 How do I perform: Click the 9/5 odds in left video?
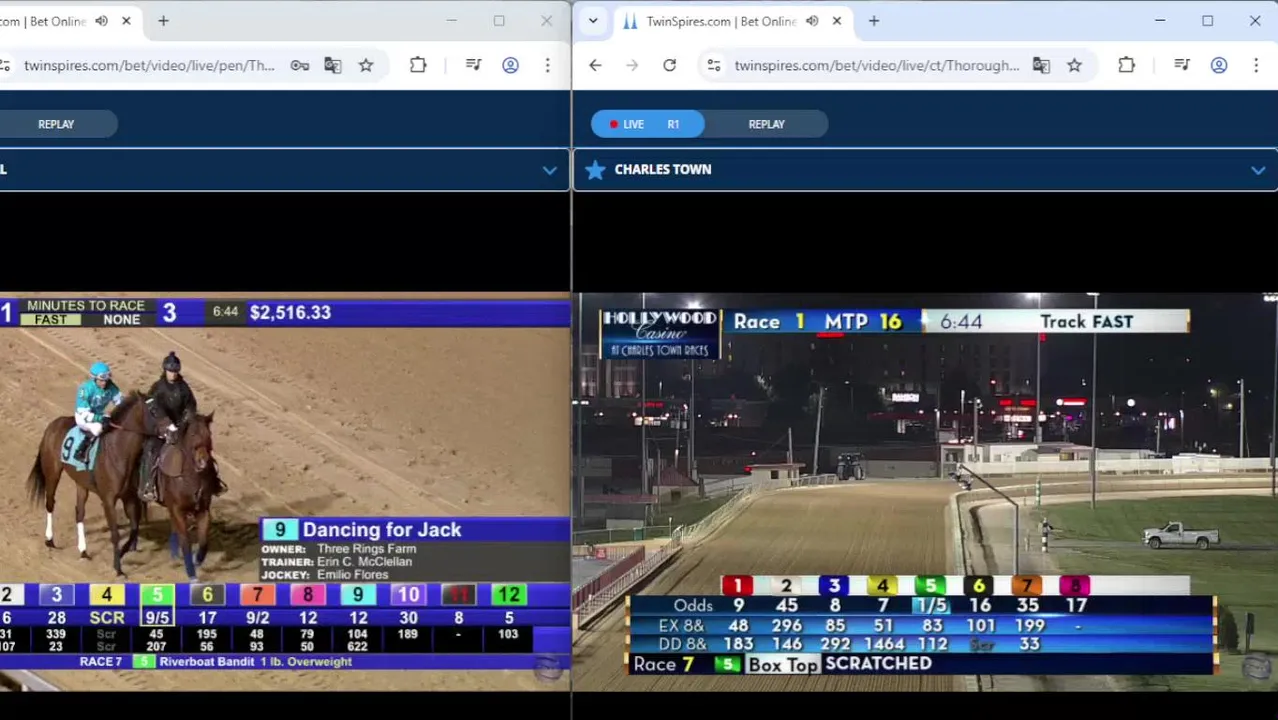pyautogui.click(x=157, y=618)
